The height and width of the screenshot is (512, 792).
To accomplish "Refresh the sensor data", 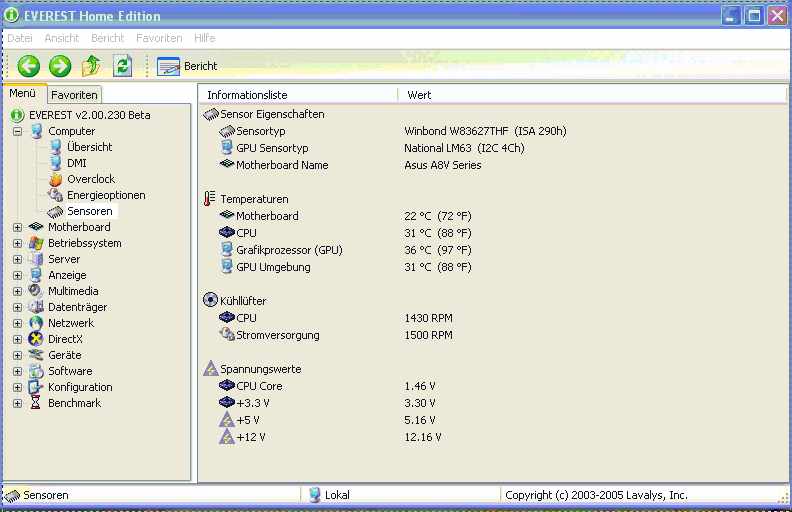I will tap(122, 66).
